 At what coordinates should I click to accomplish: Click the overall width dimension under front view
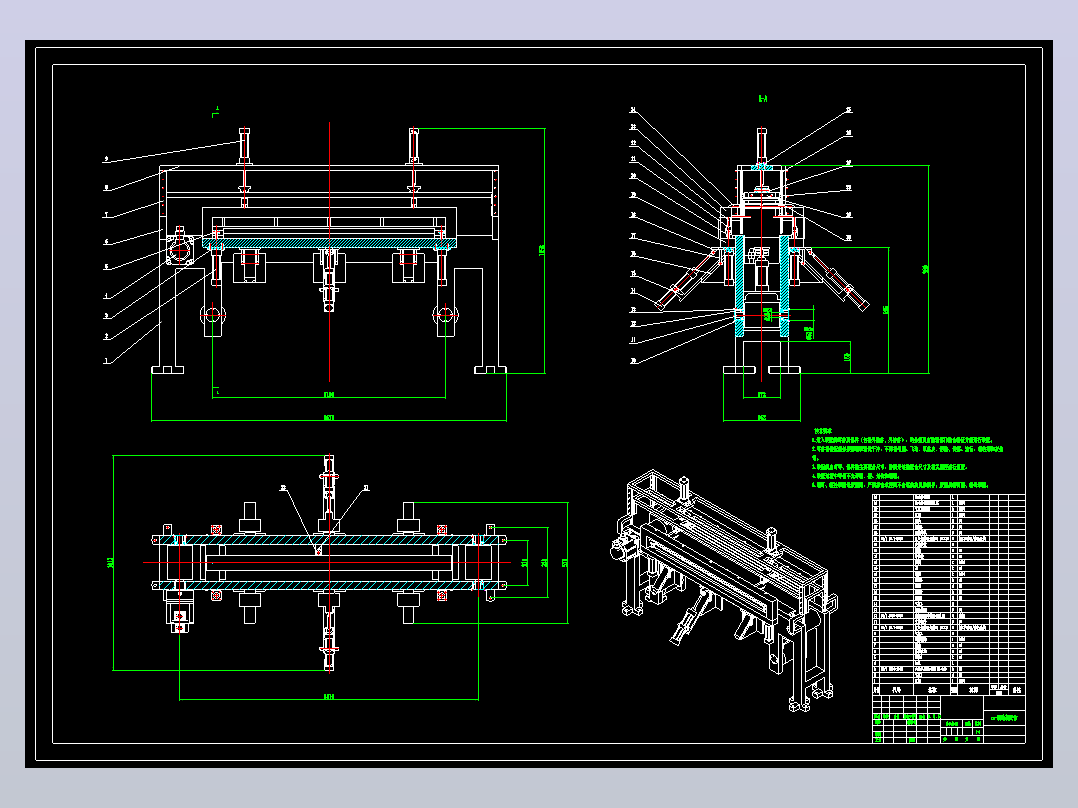click(329, 417)
